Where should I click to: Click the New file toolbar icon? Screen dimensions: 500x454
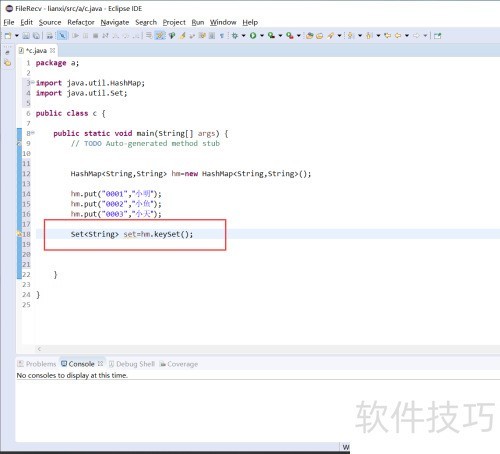click(8, 36)
